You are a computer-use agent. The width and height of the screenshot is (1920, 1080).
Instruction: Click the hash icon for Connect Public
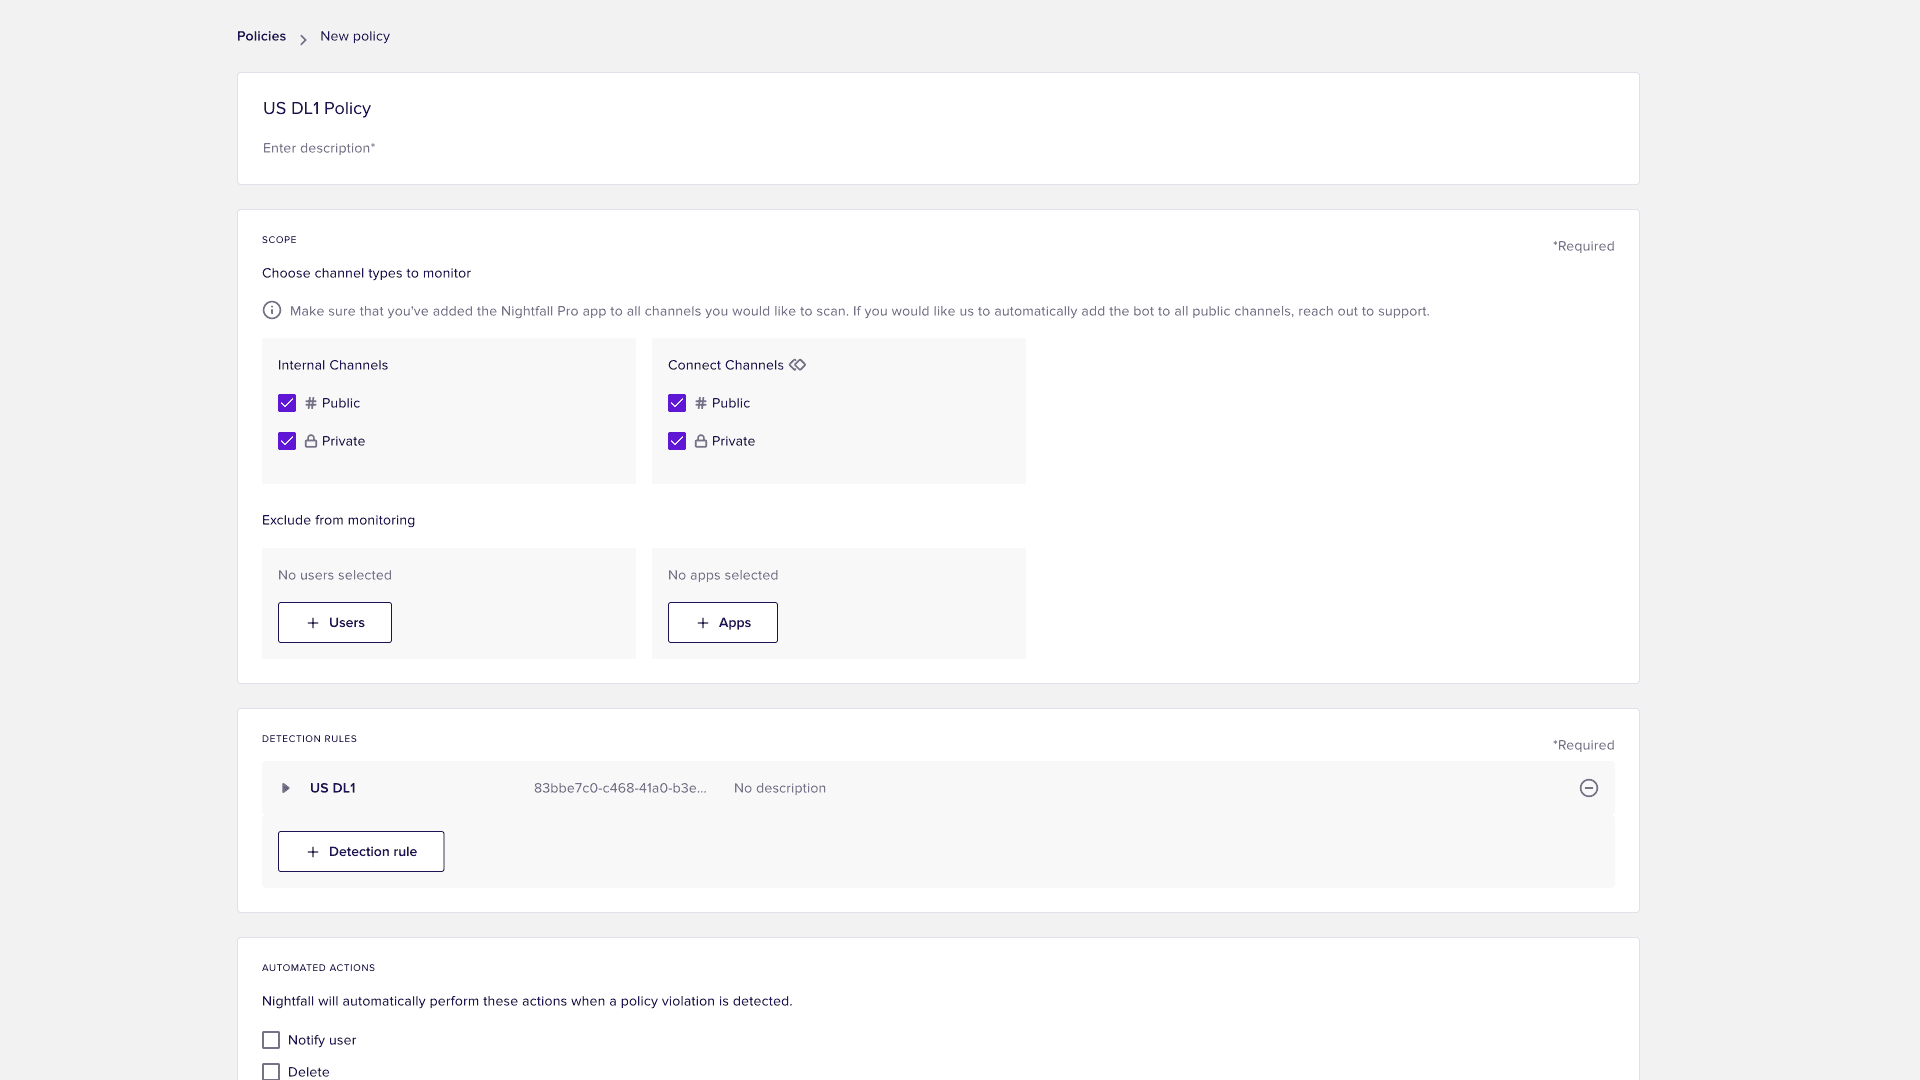(701, 403)
